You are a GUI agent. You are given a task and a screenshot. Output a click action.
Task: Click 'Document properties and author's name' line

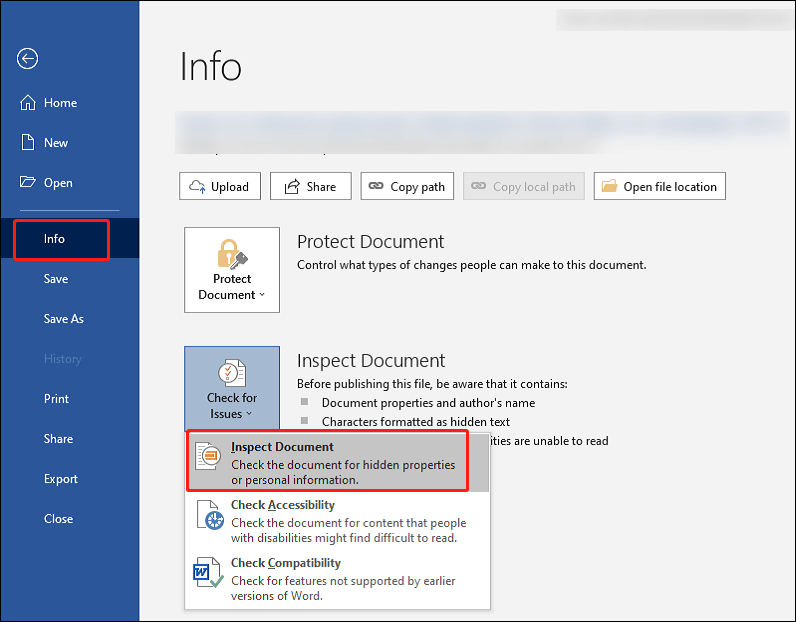(x=428, y=403)
